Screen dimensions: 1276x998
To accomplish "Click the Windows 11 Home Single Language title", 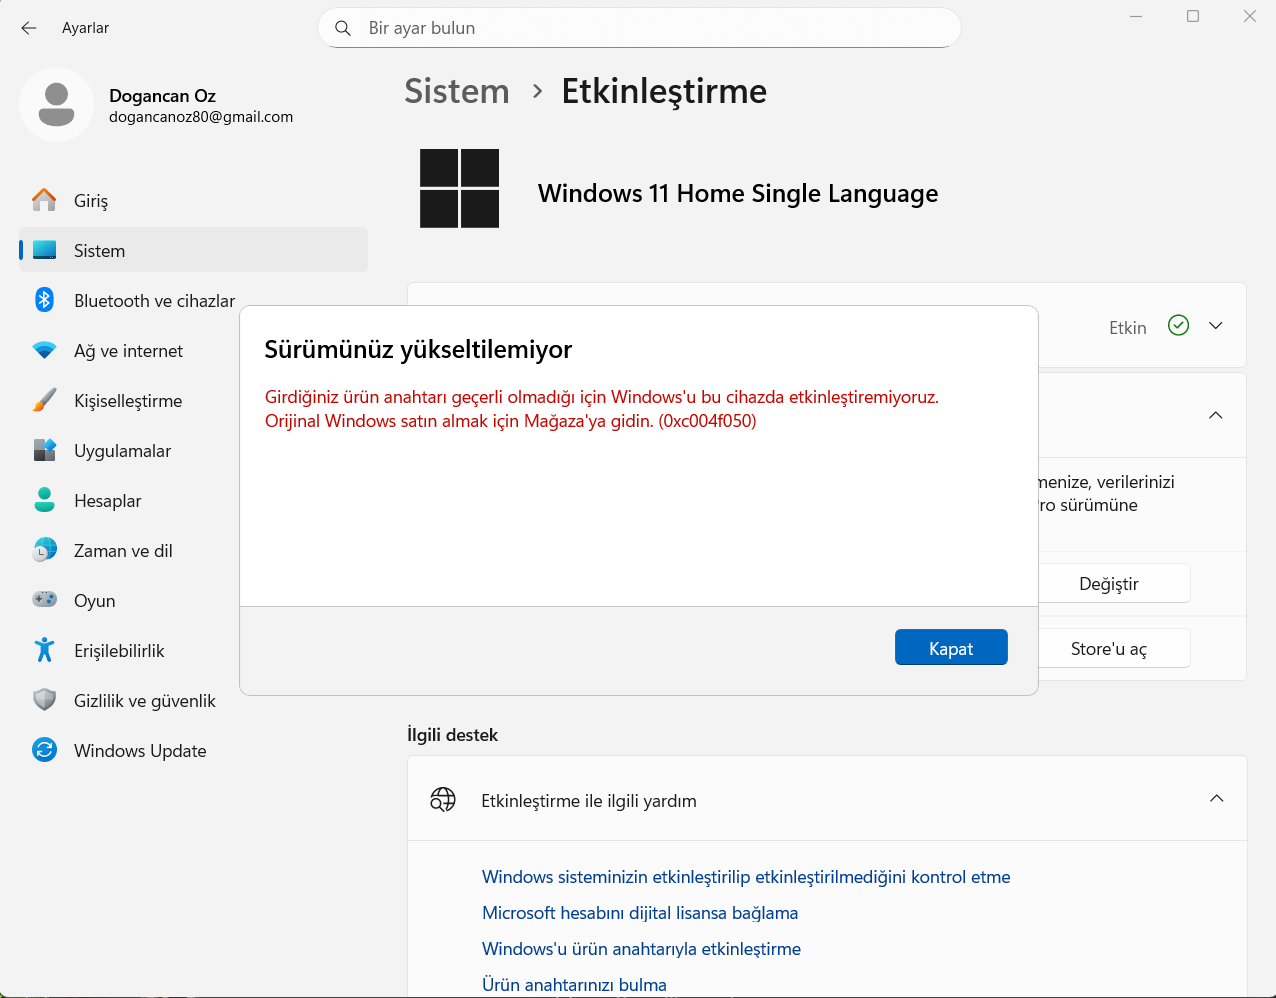I will point(738,193).
